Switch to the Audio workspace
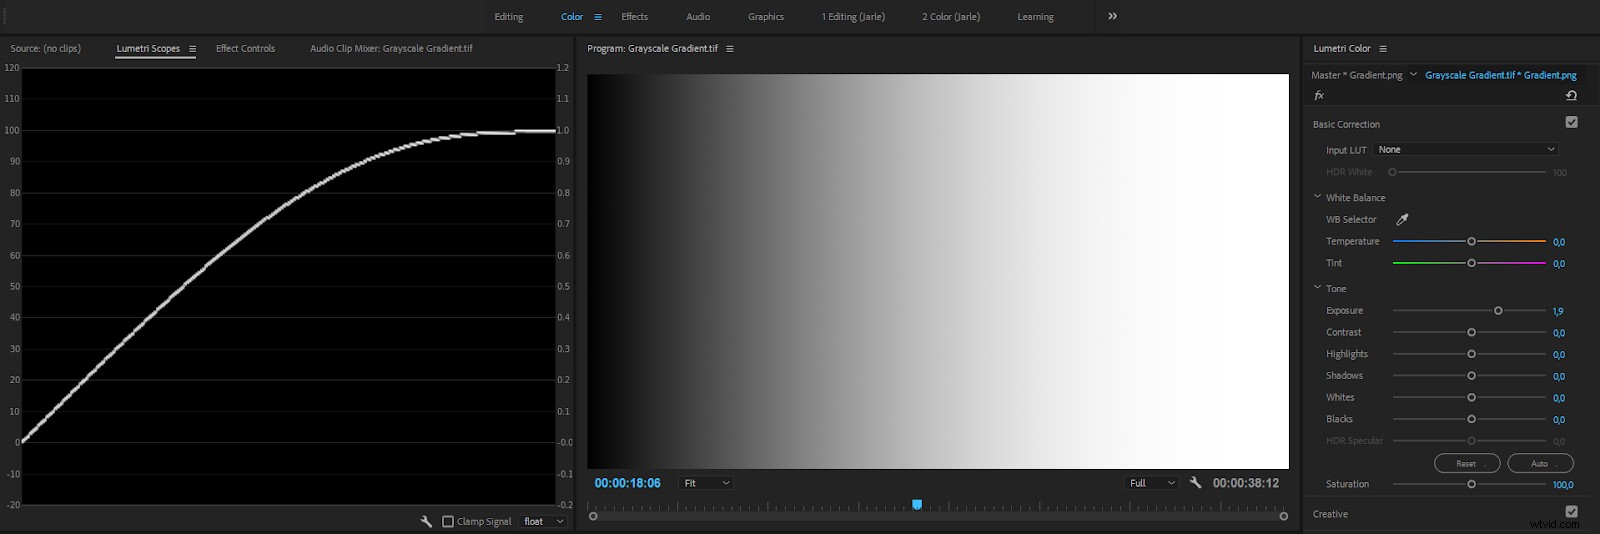Screen dimensions: 1600x534 698,17
